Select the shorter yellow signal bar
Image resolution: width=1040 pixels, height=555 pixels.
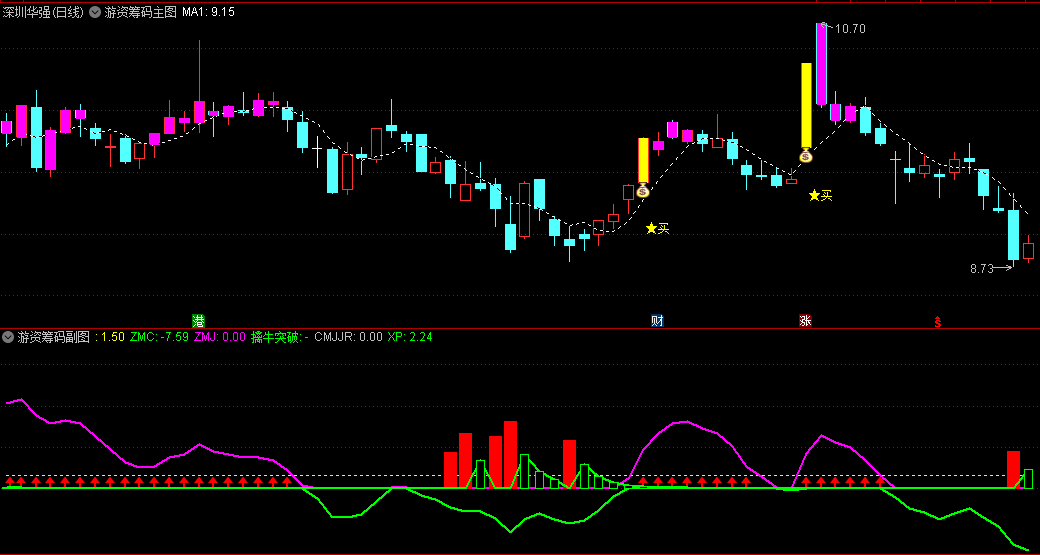pyautogui.click(x=643, y=160)
